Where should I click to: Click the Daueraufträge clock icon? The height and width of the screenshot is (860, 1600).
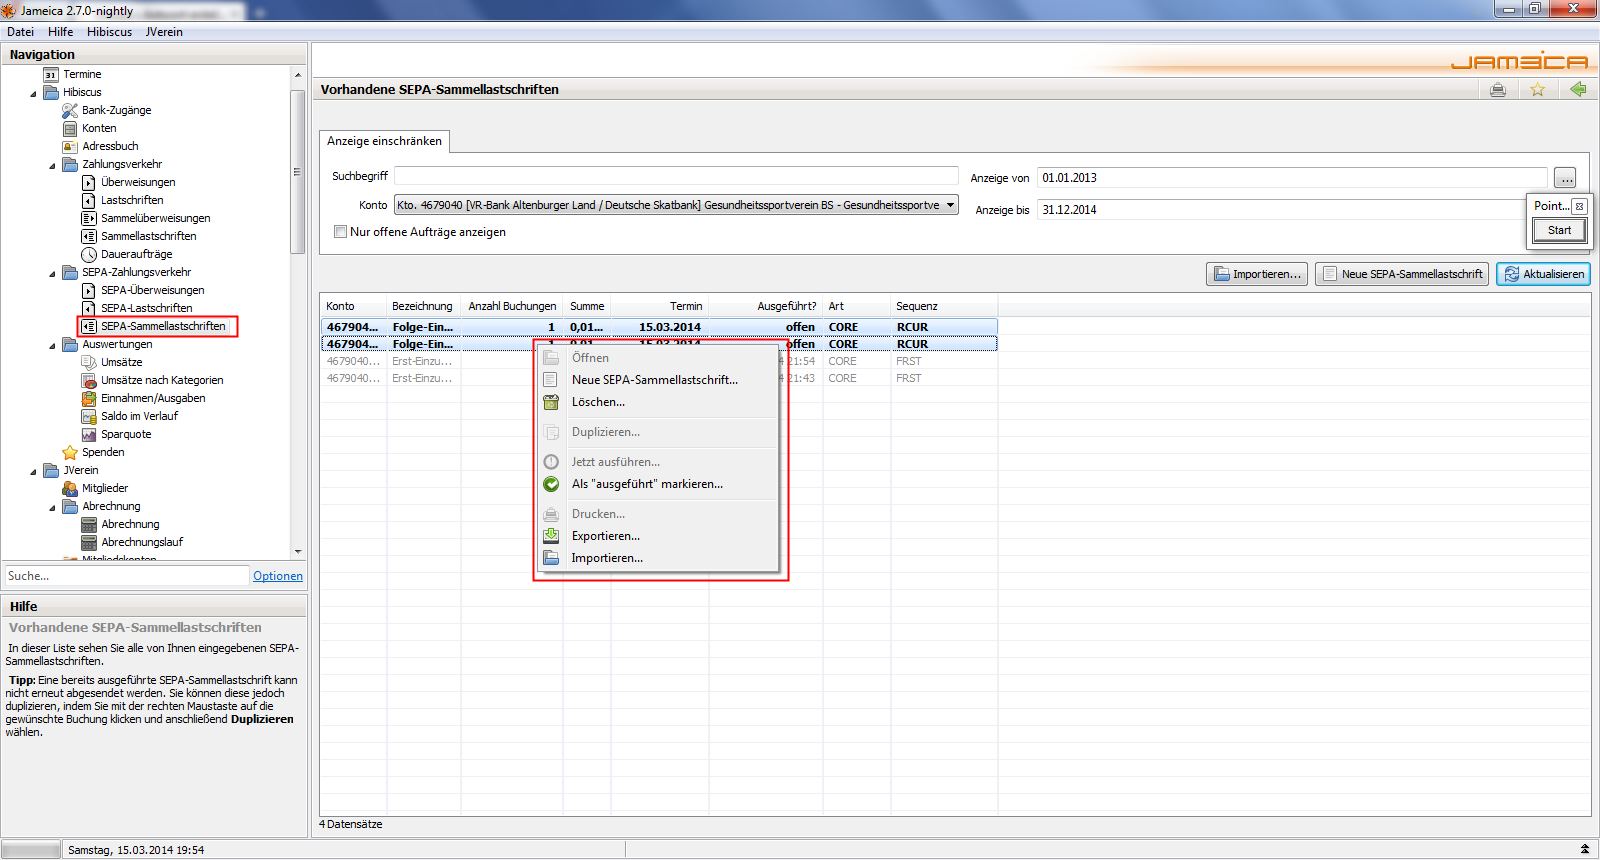(89, 255)
